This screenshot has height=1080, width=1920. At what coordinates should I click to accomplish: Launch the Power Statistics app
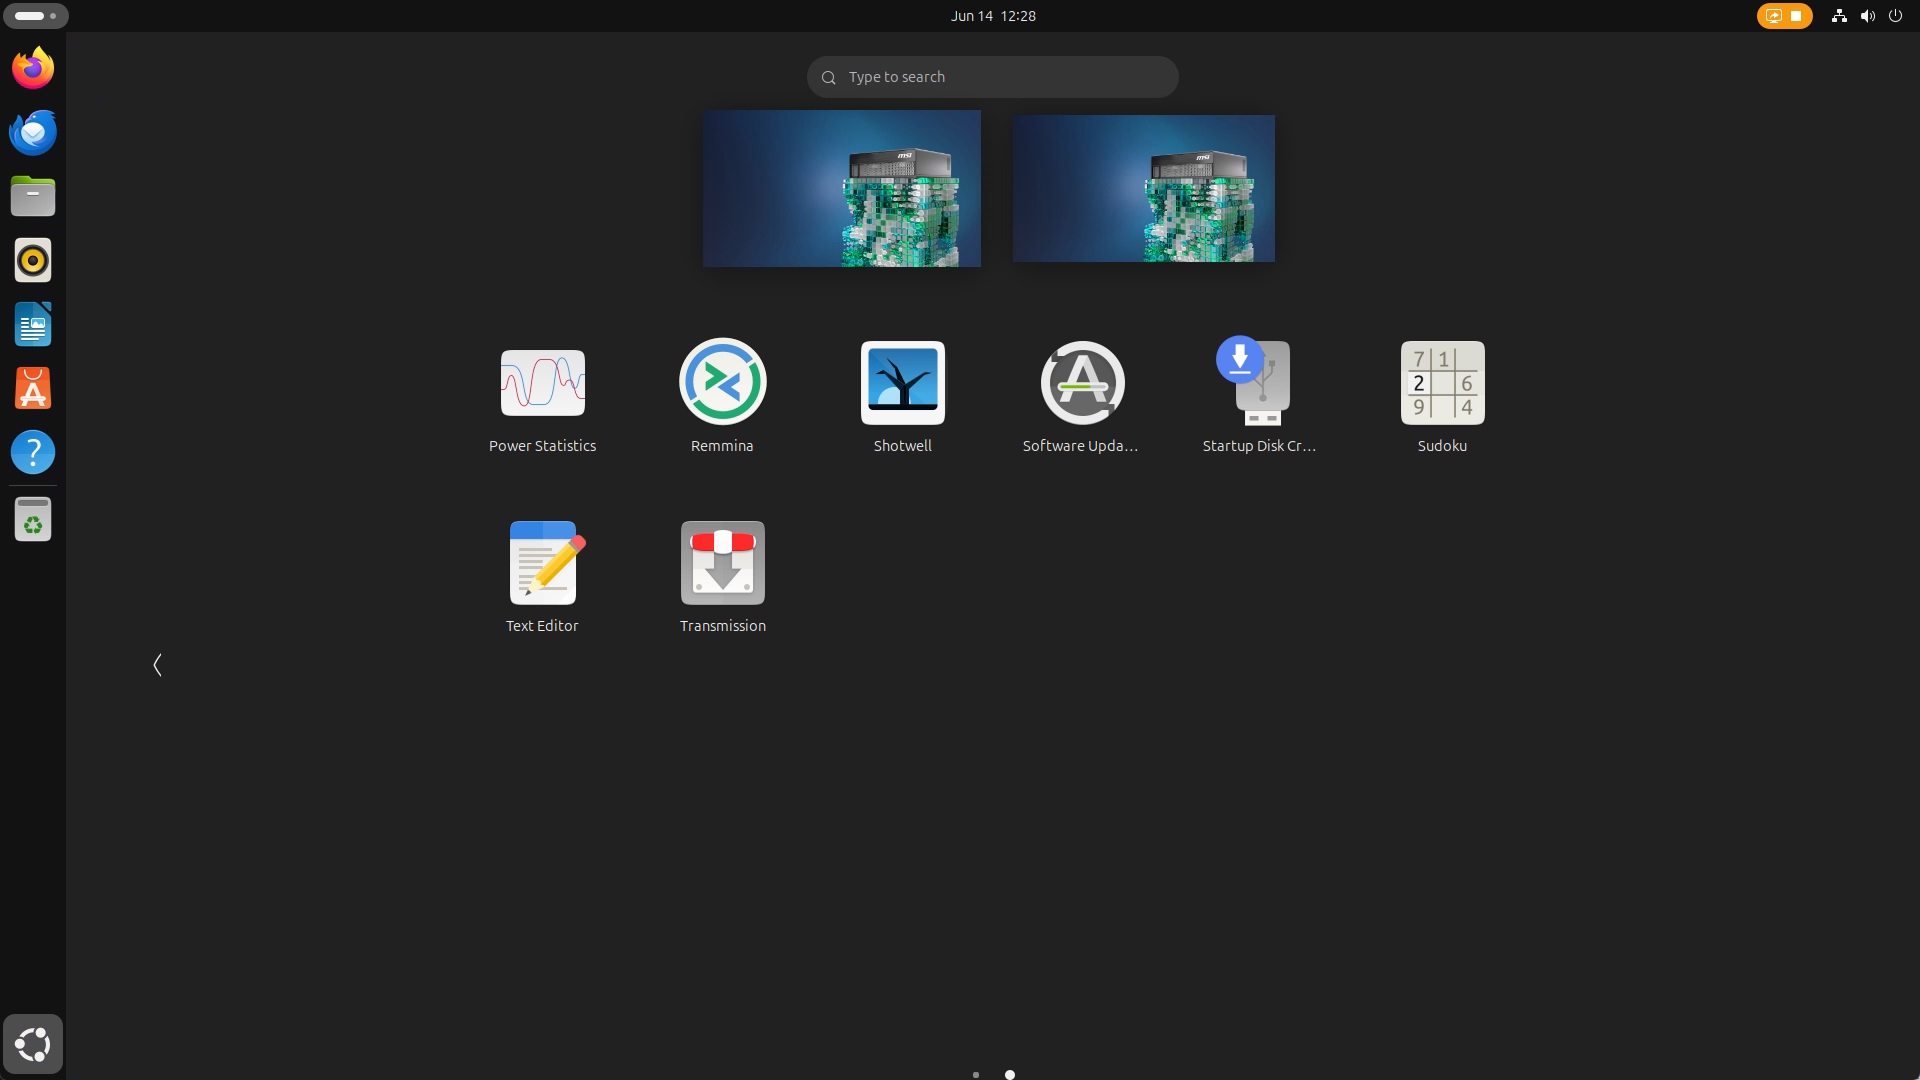pyautogui.click(x=542, y=383)
